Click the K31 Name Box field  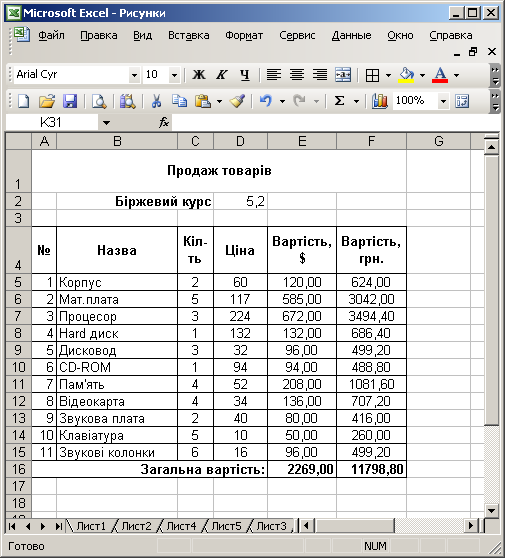tap(52, 123)
